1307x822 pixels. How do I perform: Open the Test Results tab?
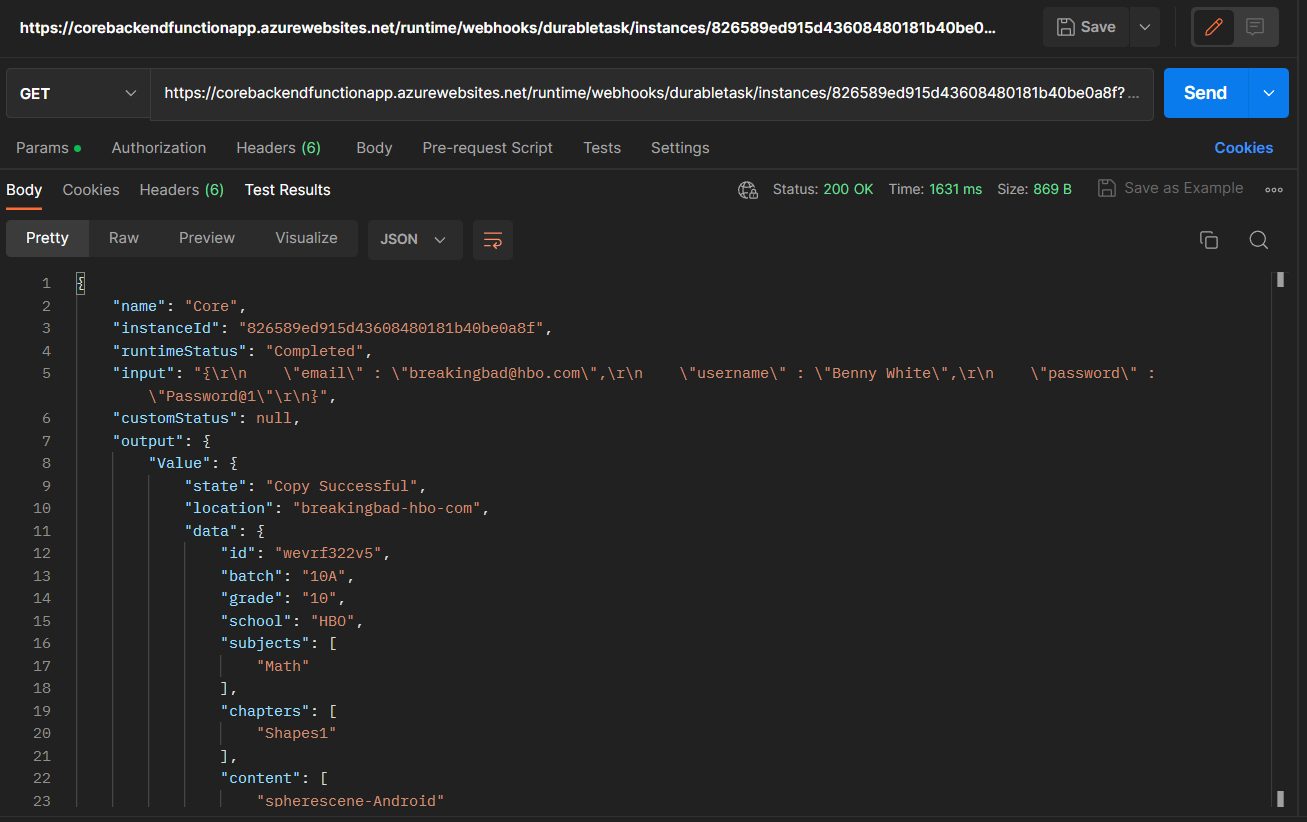pyautogui.click(x=287, y=189)
